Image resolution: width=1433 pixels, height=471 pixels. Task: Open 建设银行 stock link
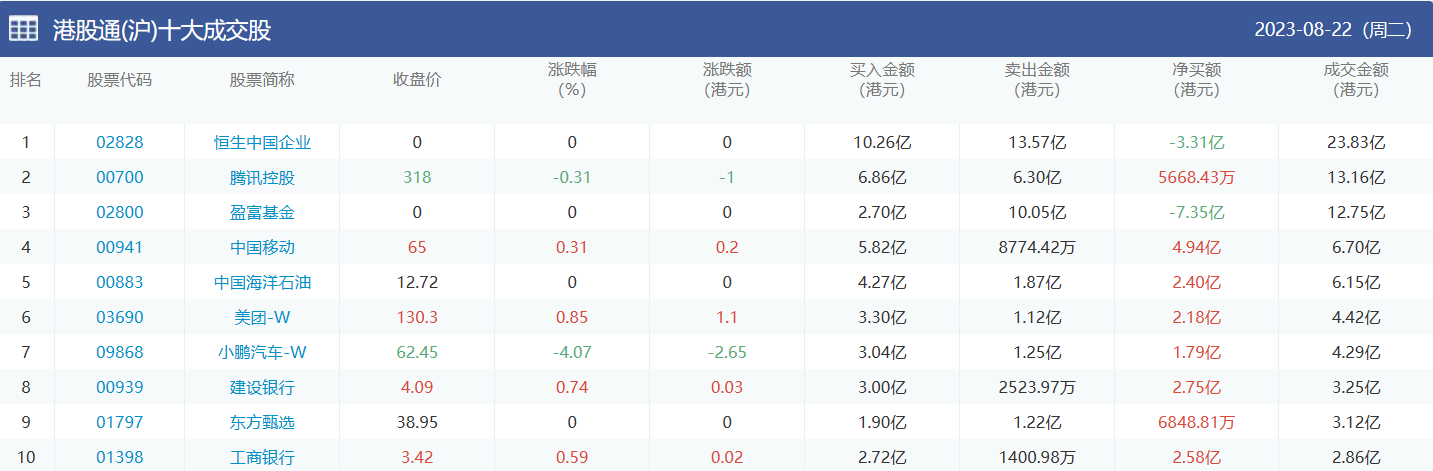(262, 387)
